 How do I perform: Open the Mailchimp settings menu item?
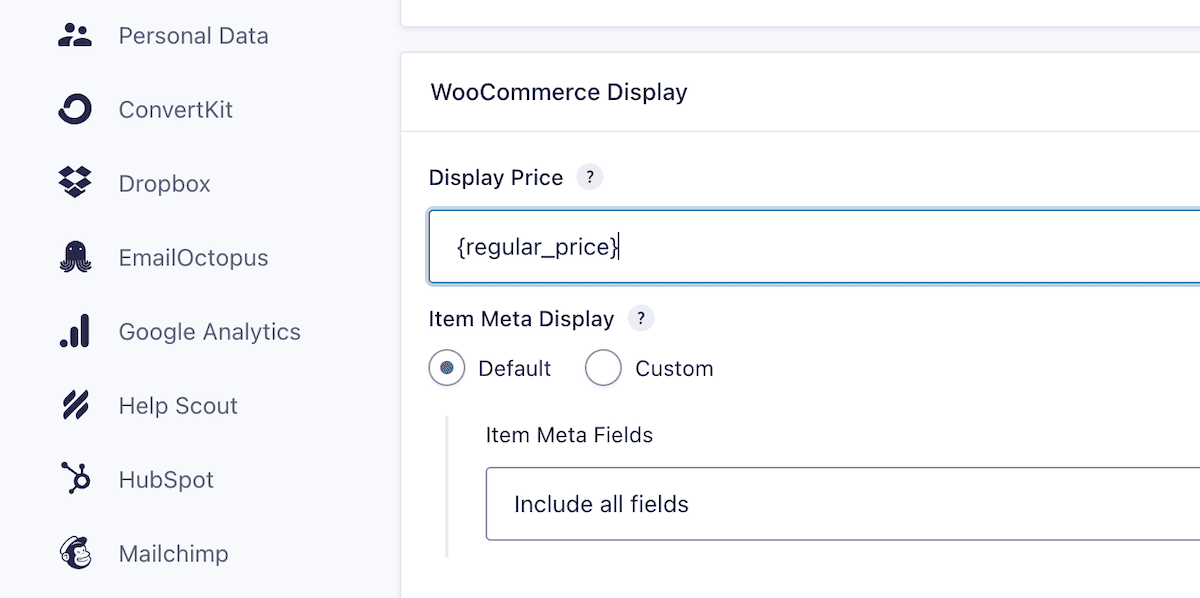coord(173,554)
